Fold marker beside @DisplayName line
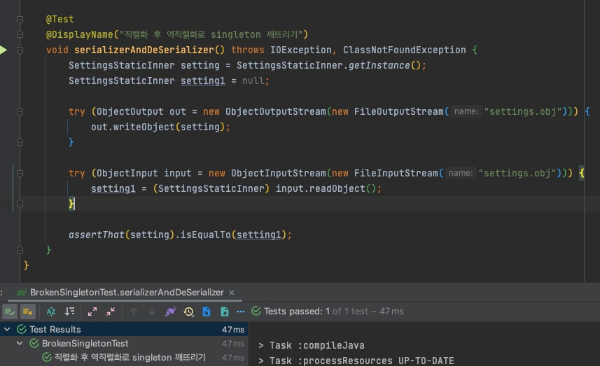 point(20,34)
